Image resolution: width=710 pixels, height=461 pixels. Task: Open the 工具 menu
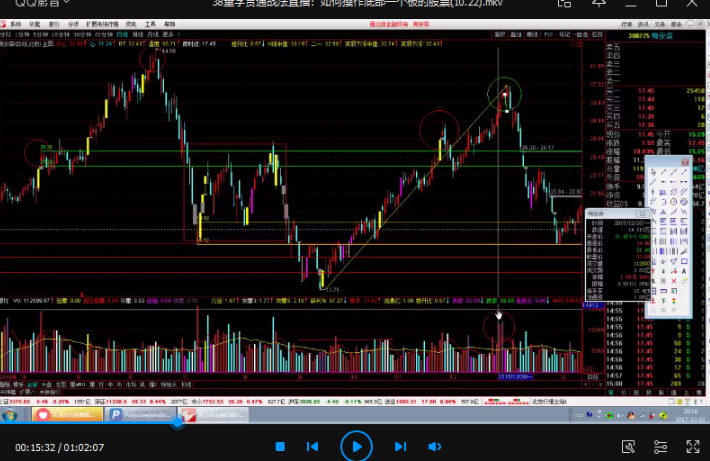click(150, 21)
